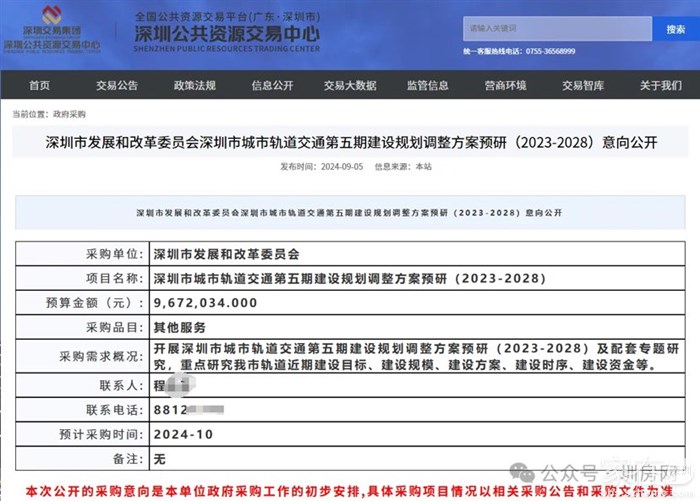The height and width of the screenshot is (501, 700).
Task: Open the 营商环境 menu
Action: 505,86
